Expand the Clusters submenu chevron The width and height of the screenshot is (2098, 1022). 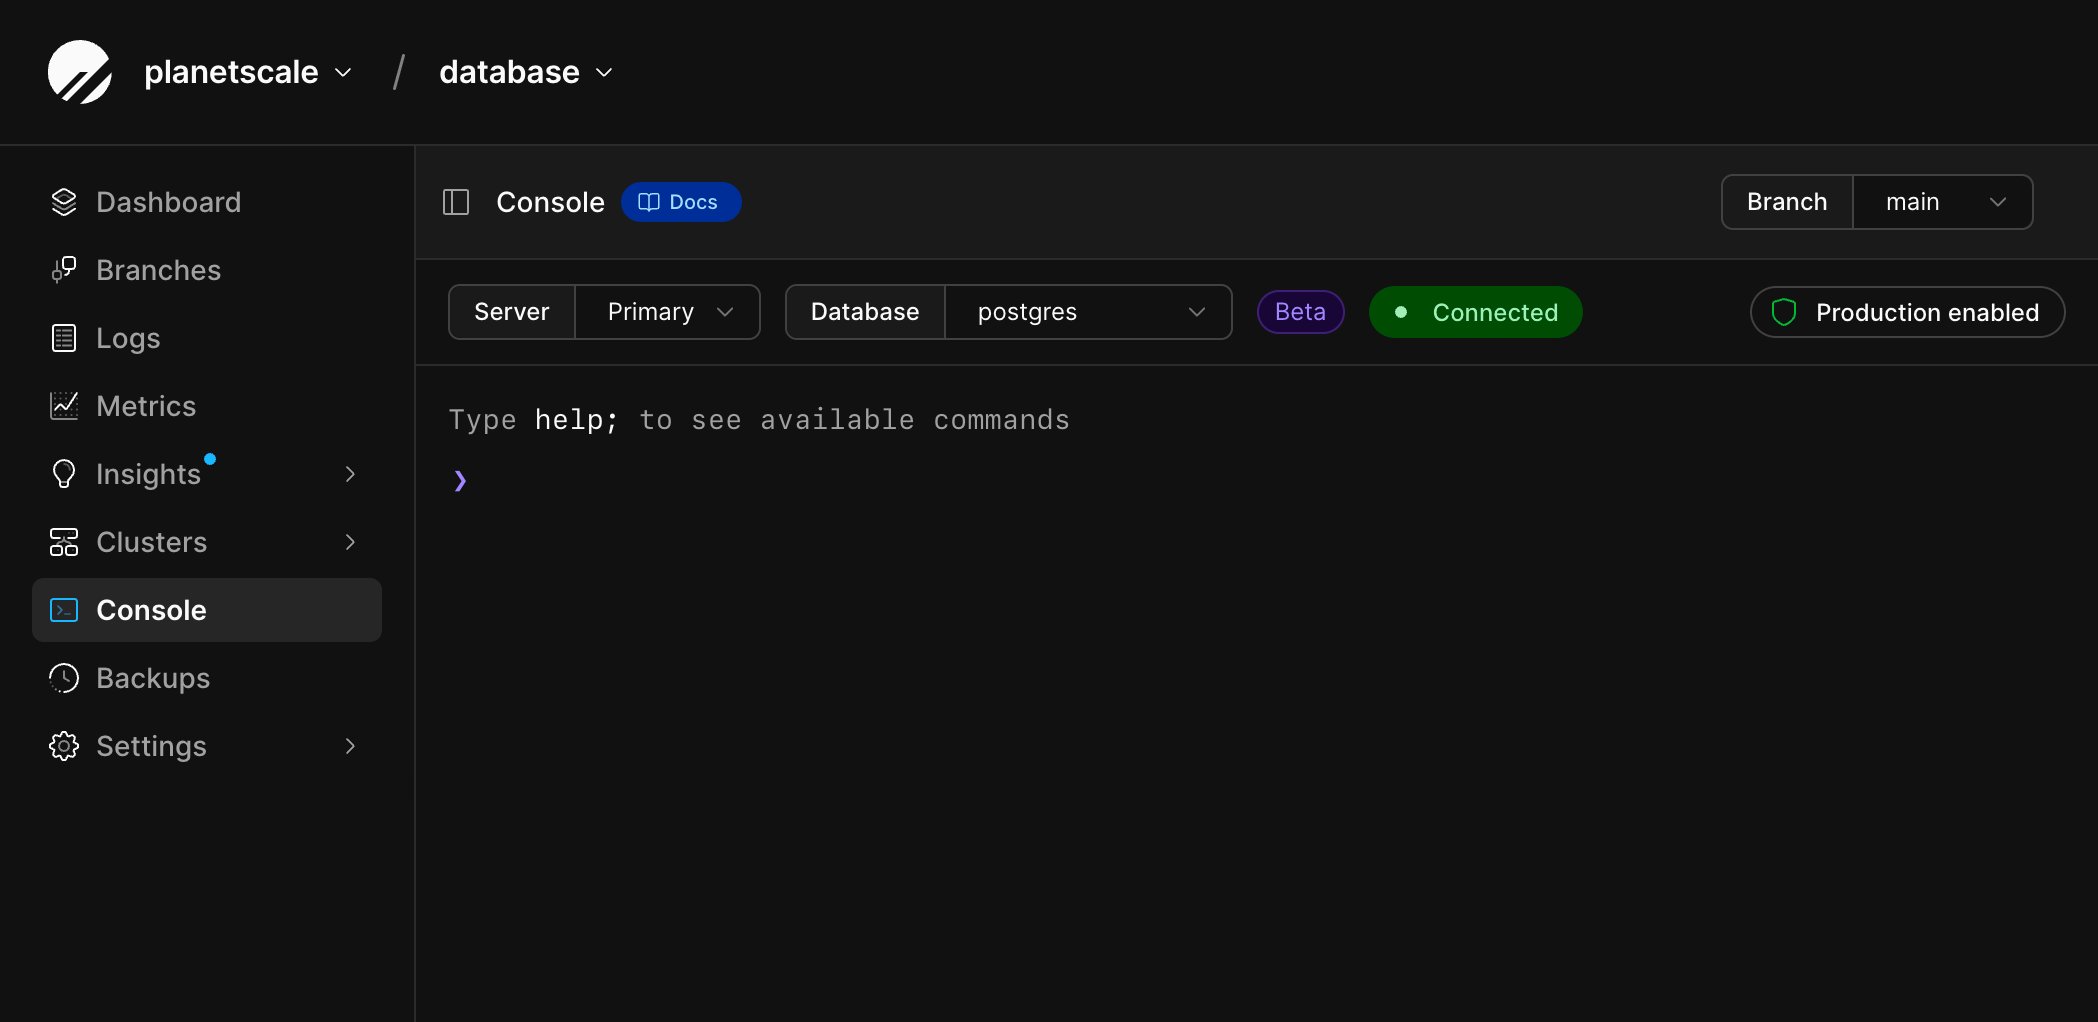(x=350, y=542)
